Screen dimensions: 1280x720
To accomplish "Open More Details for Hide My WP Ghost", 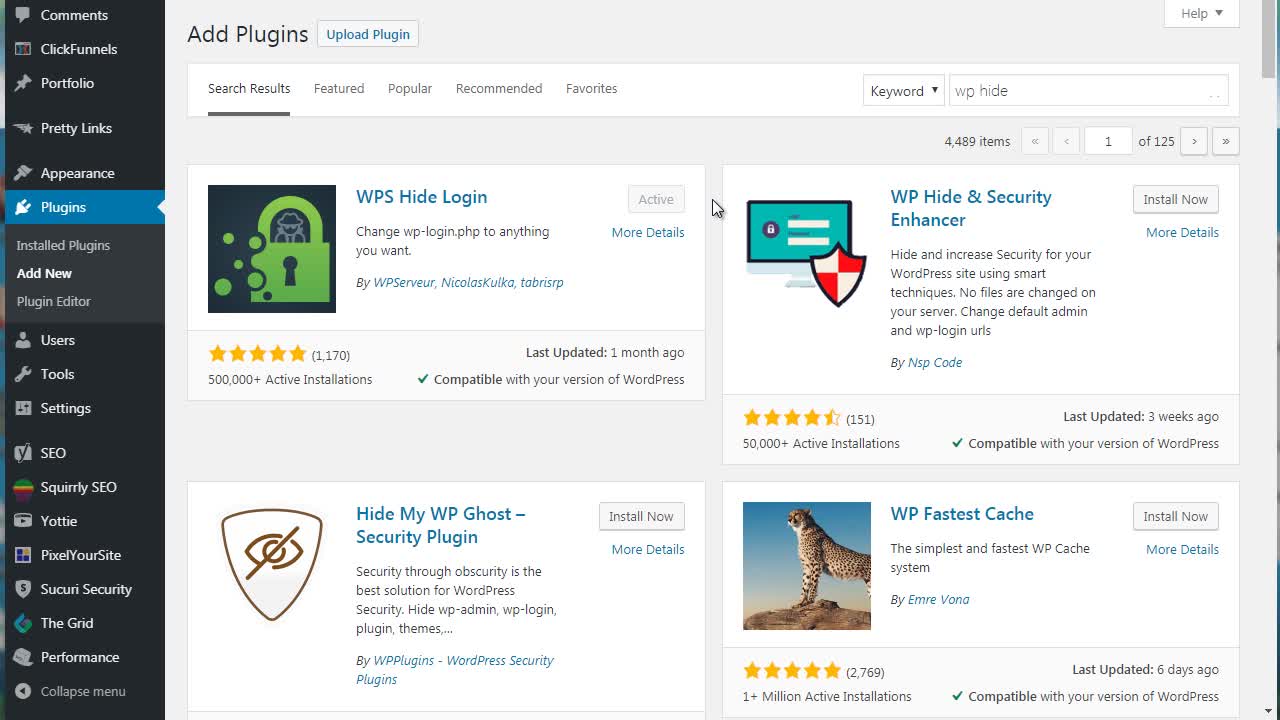I will (x=648, y=549).
